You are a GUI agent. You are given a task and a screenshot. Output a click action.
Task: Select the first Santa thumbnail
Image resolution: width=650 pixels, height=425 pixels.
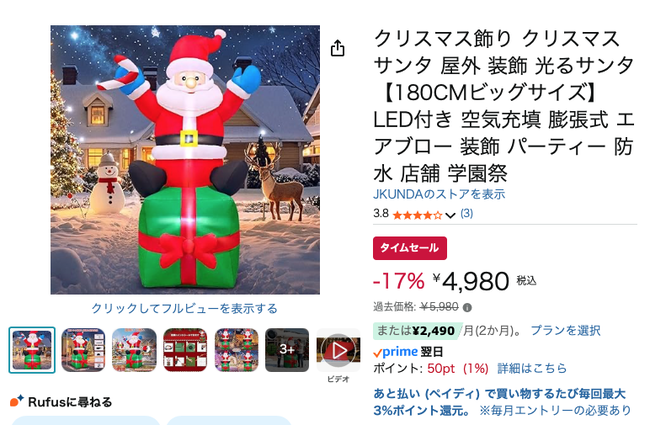coord(32,350)
